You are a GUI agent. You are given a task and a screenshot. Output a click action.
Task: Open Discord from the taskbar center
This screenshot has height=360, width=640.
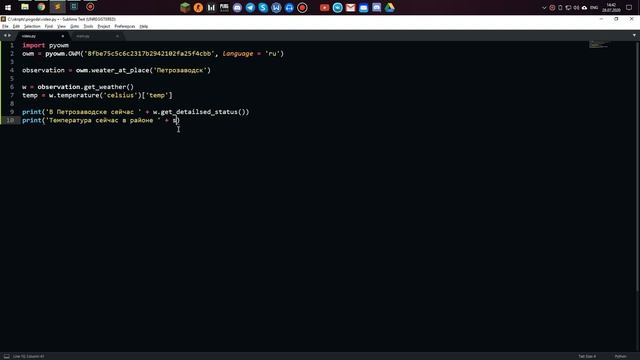pos(237,7)
